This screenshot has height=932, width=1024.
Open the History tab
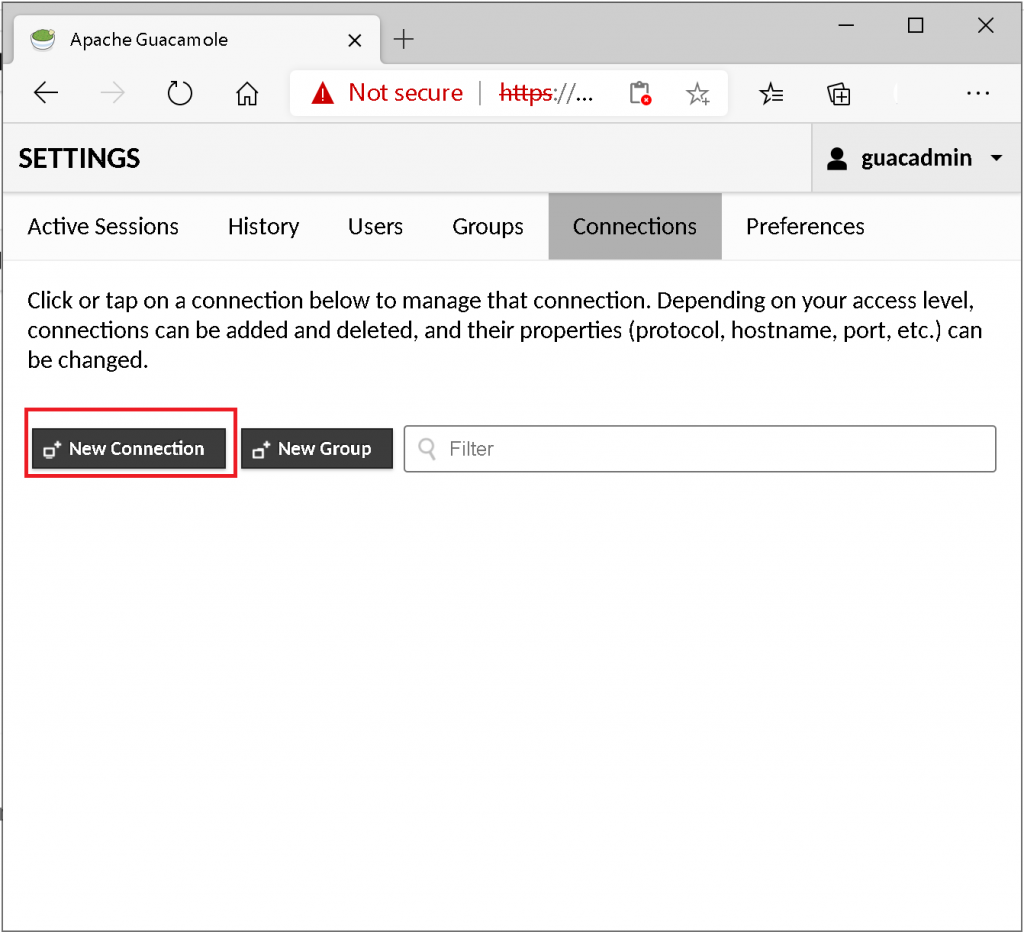pyautogui.click(x=263, y=226)
